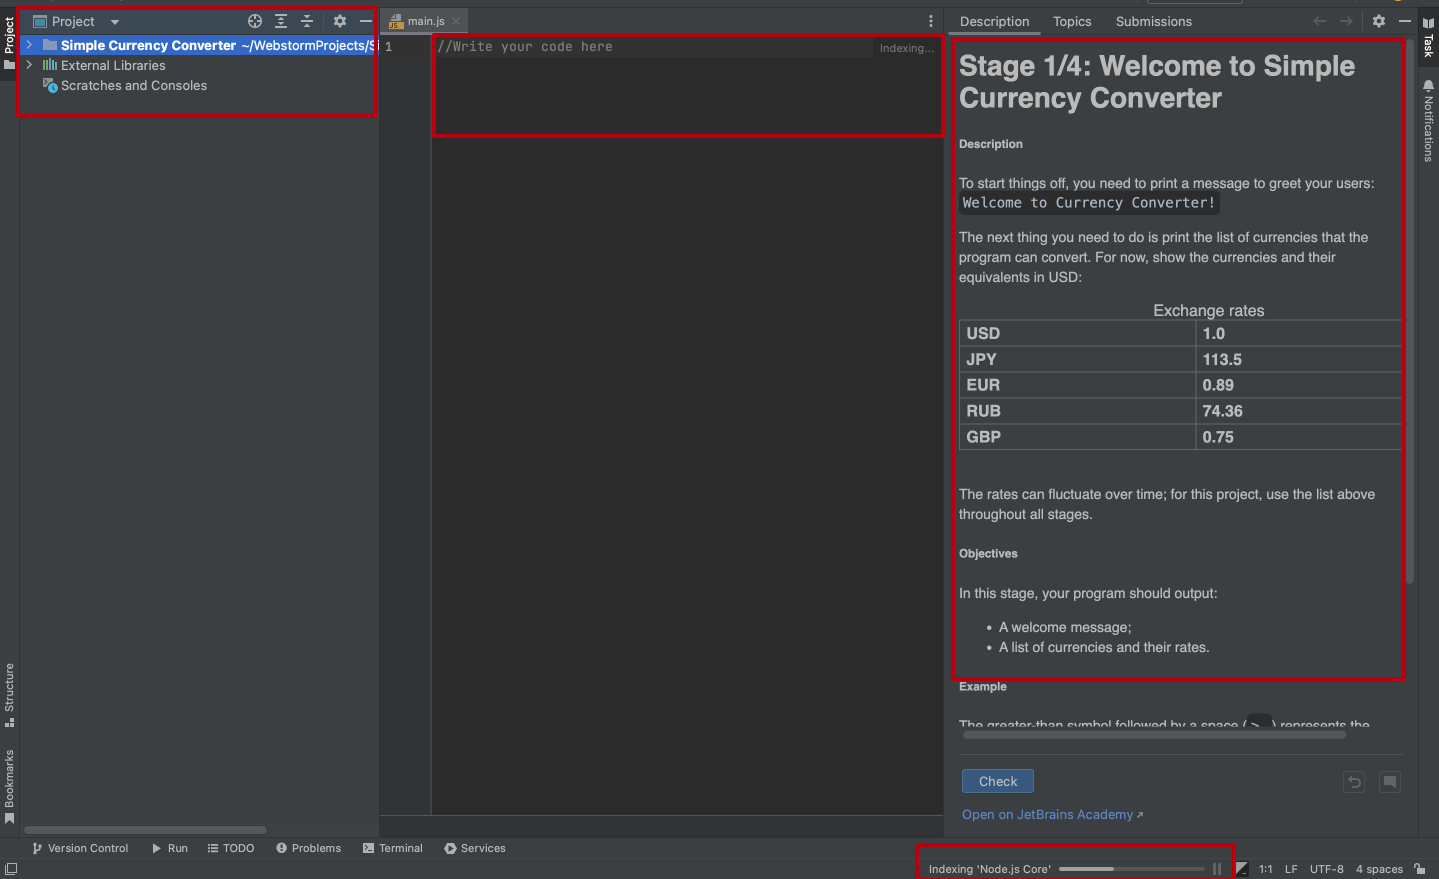Open Project panel settings gear
Viewport: 1439px width, 879px height.
pos(340,21)
